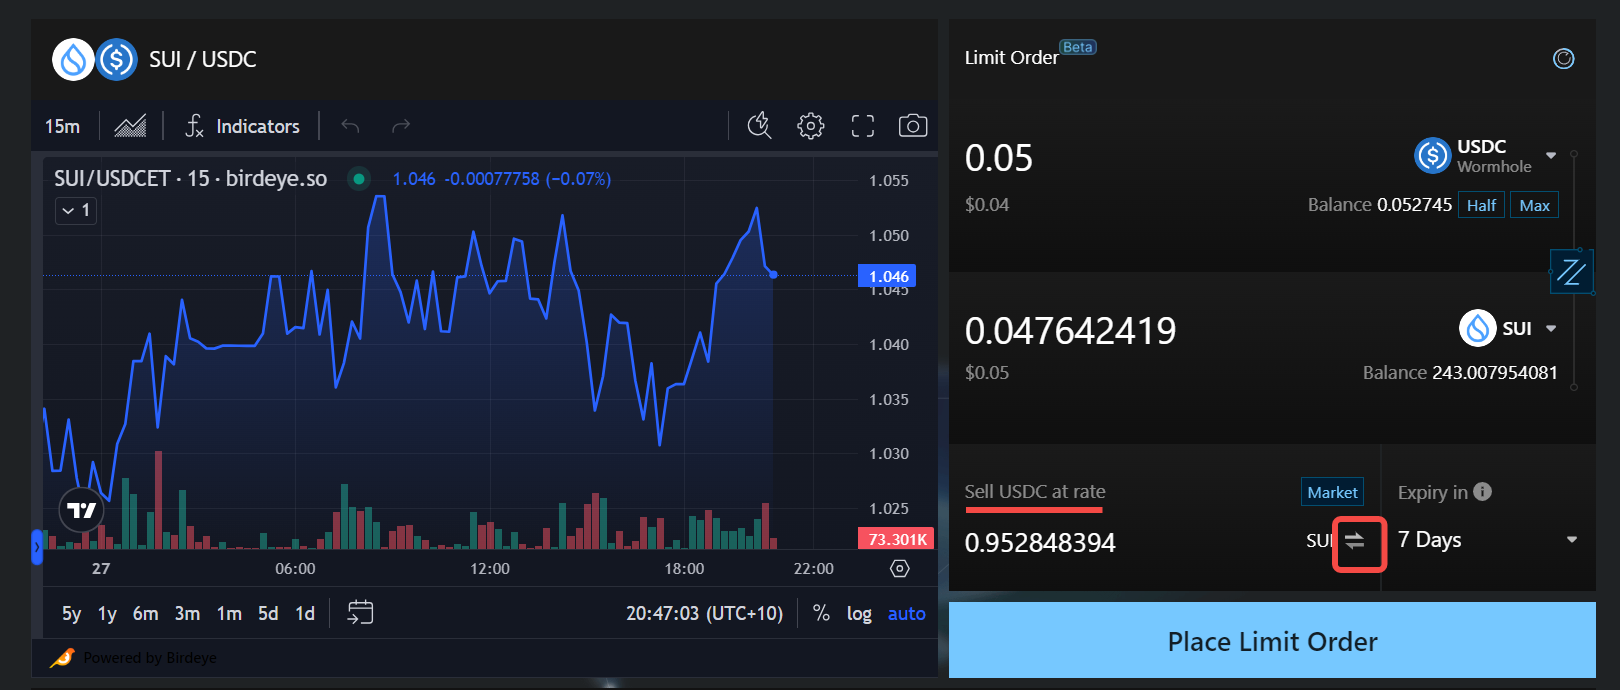Open the go to date calendar icon

(360, 612)
